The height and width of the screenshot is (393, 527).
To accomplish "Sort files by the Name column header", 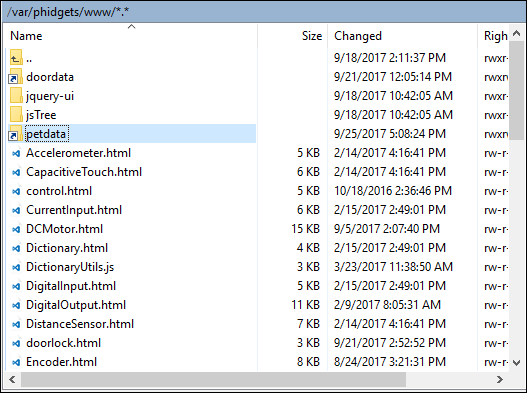I will (x=131, y=36).
